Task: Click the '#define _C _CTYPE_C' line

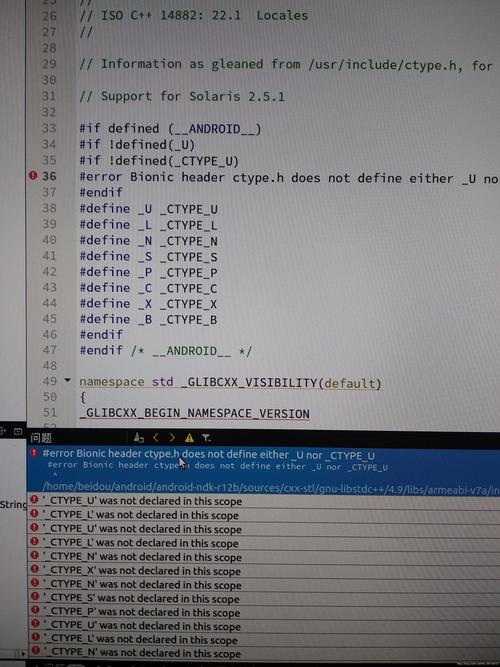Action: [148, 288]
